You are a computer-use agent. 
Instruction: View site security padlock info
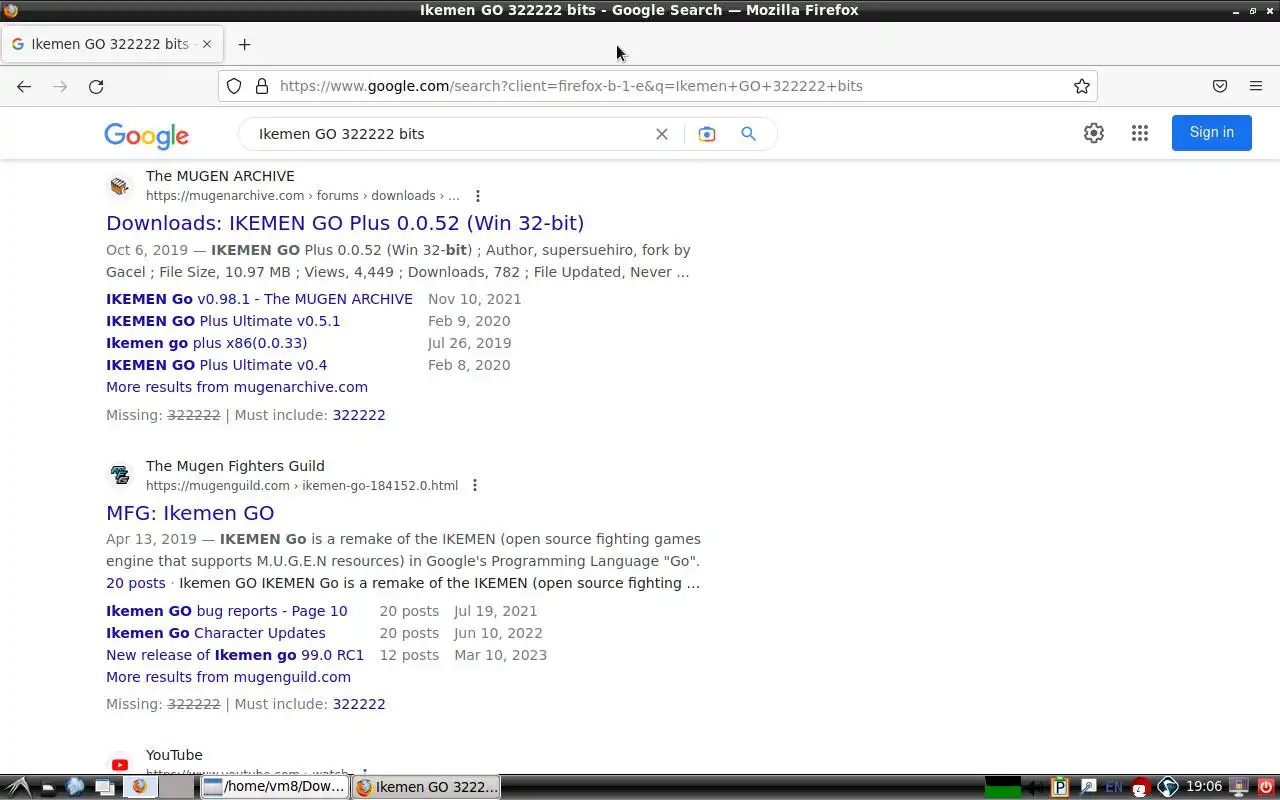[x=262, y=86]
